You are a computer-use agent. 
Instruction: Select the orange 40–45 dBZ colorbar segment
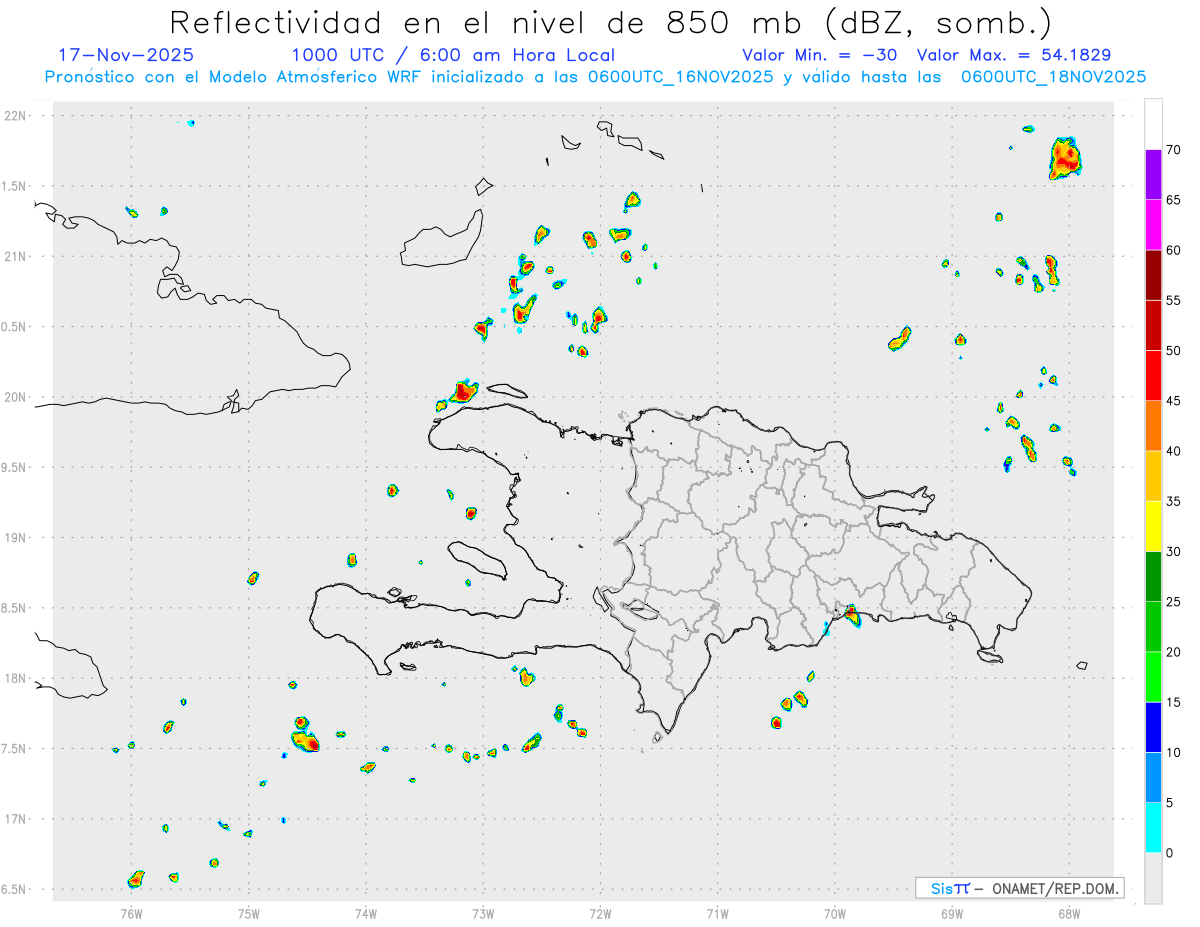1153,426
